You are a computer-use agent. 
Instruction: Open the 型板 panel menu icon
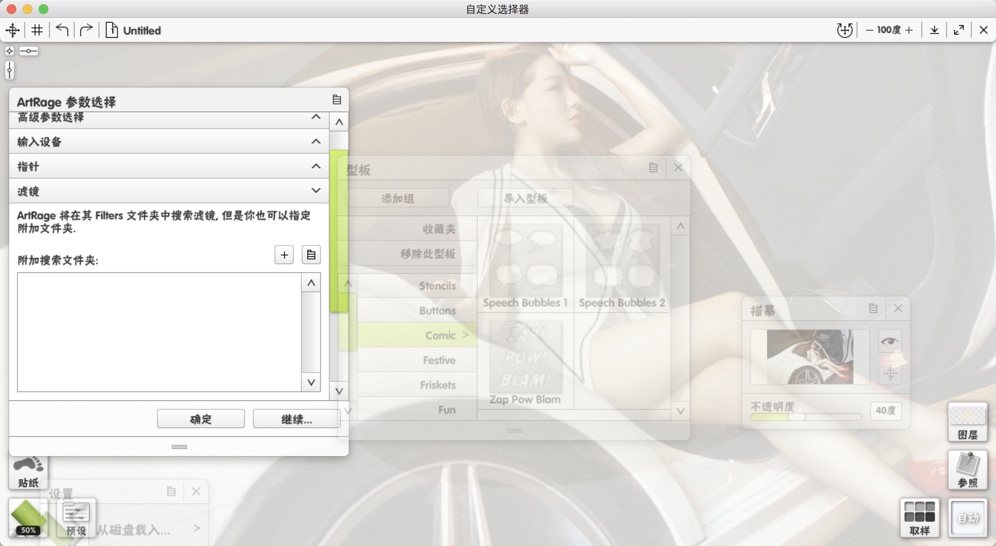coord(653,168)
